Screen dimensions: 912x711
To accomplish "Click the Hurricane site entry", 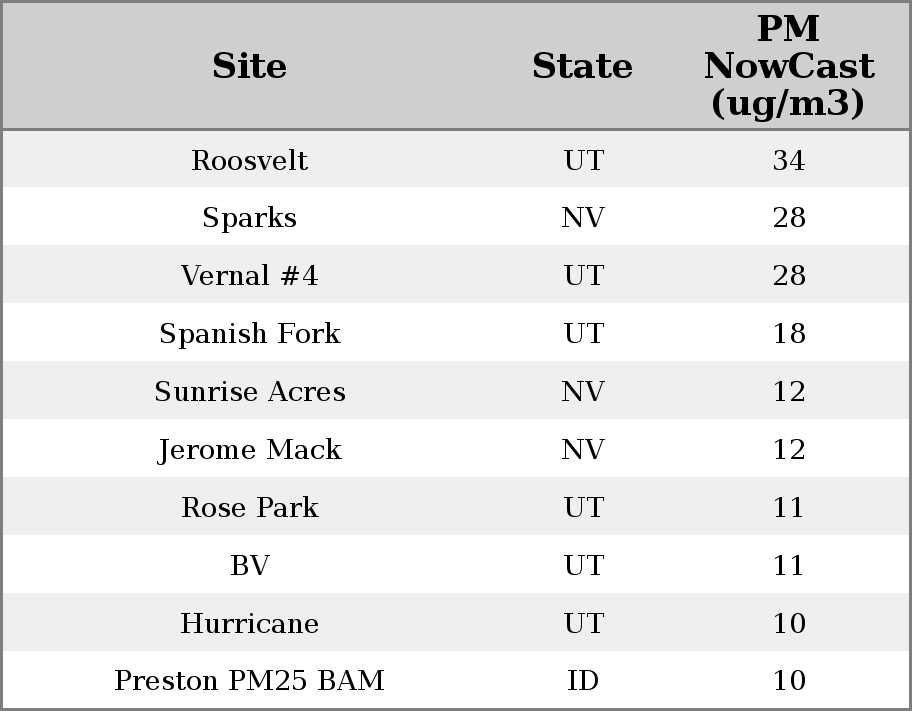I will pyautogui.click(x=249, y=624).
